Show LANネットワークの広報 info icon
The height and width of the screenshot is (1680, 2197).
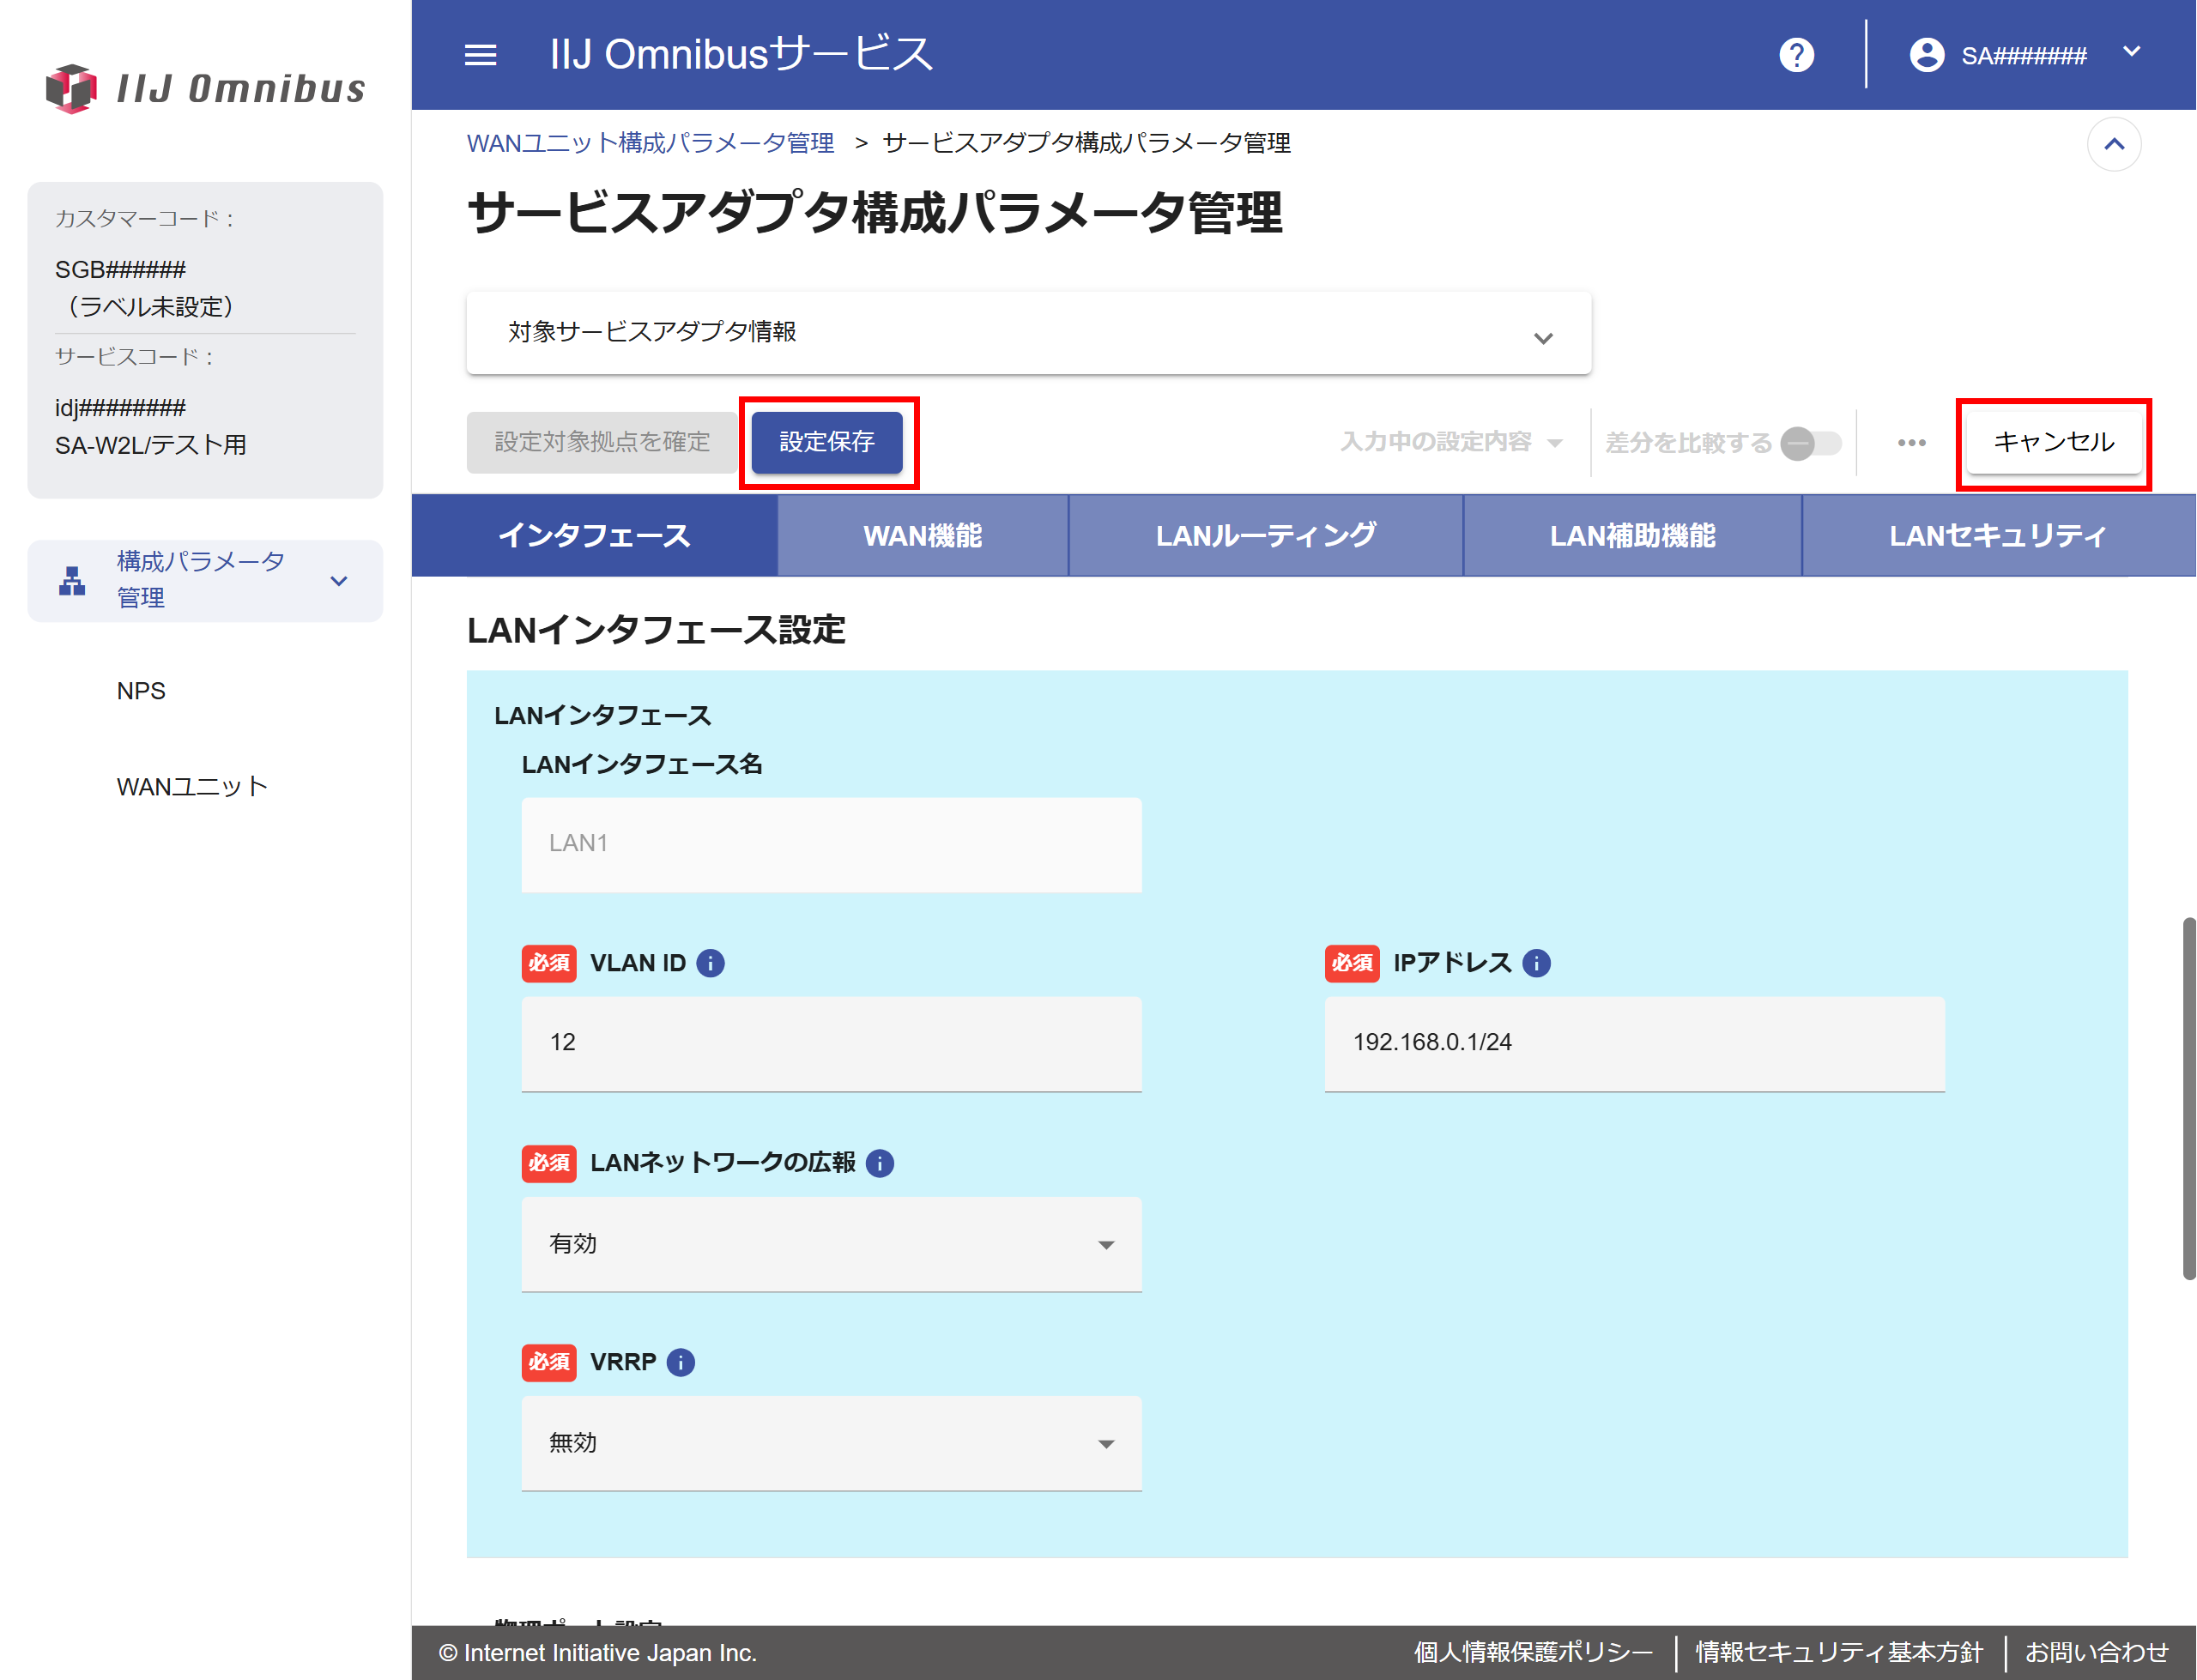click(879, 1163)
